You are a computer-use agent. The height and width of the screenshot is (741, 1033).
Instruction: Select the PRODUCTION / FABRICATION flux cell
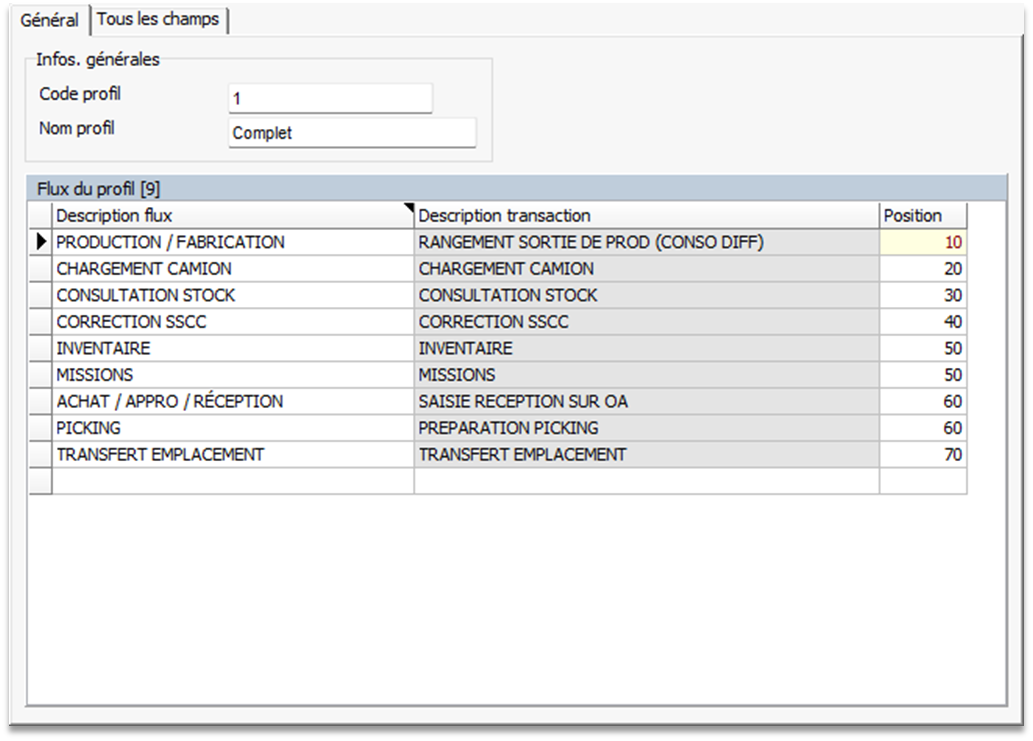click(232, 242)
